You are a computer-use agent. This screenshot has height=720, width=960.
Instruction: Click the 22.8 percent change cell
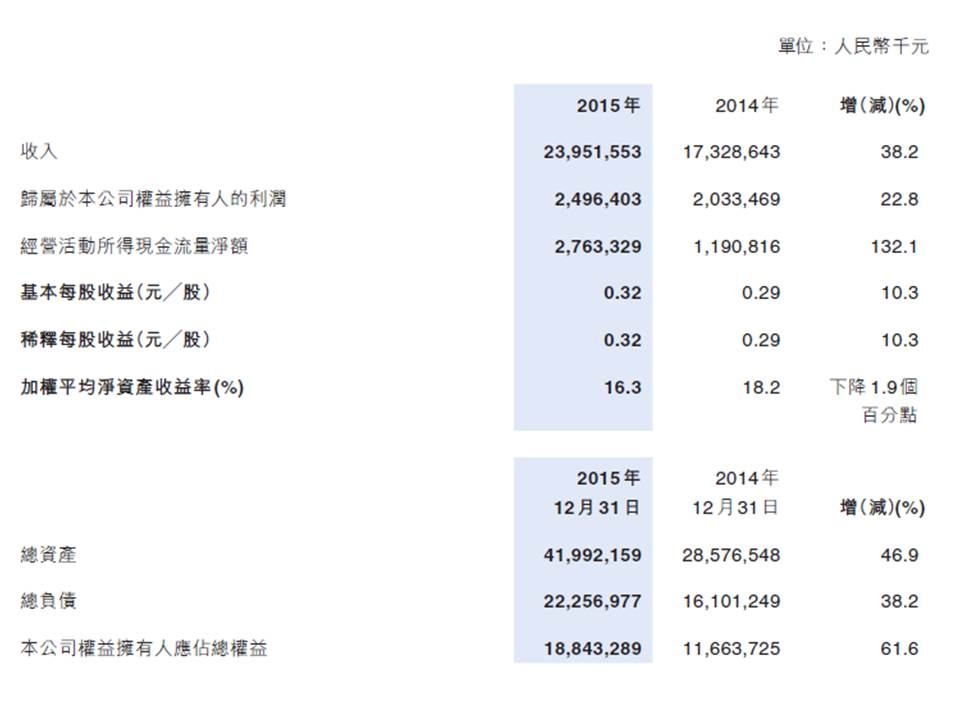coord(899,199)
